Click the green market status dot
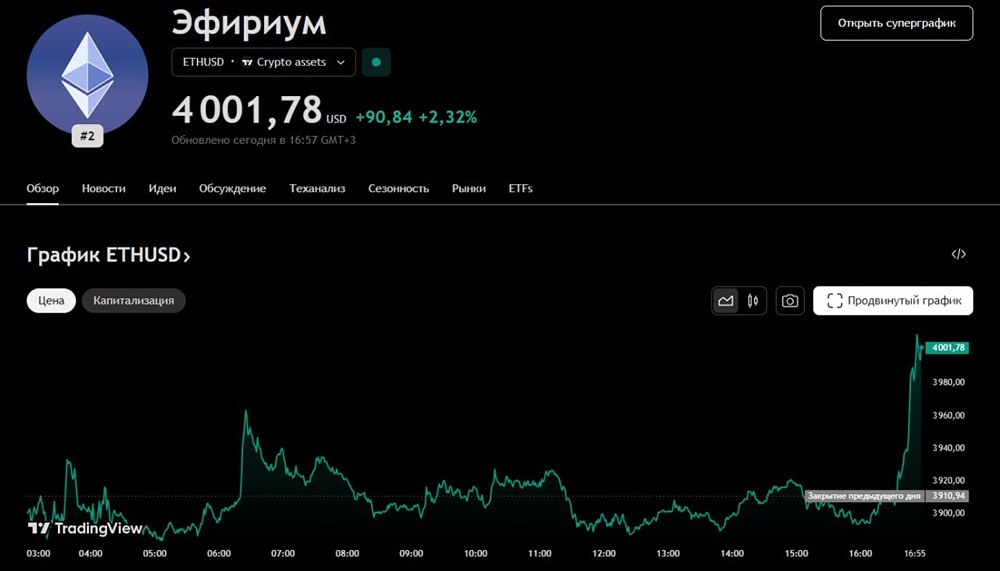This screenshot has width=1000, height=571. 376,62
